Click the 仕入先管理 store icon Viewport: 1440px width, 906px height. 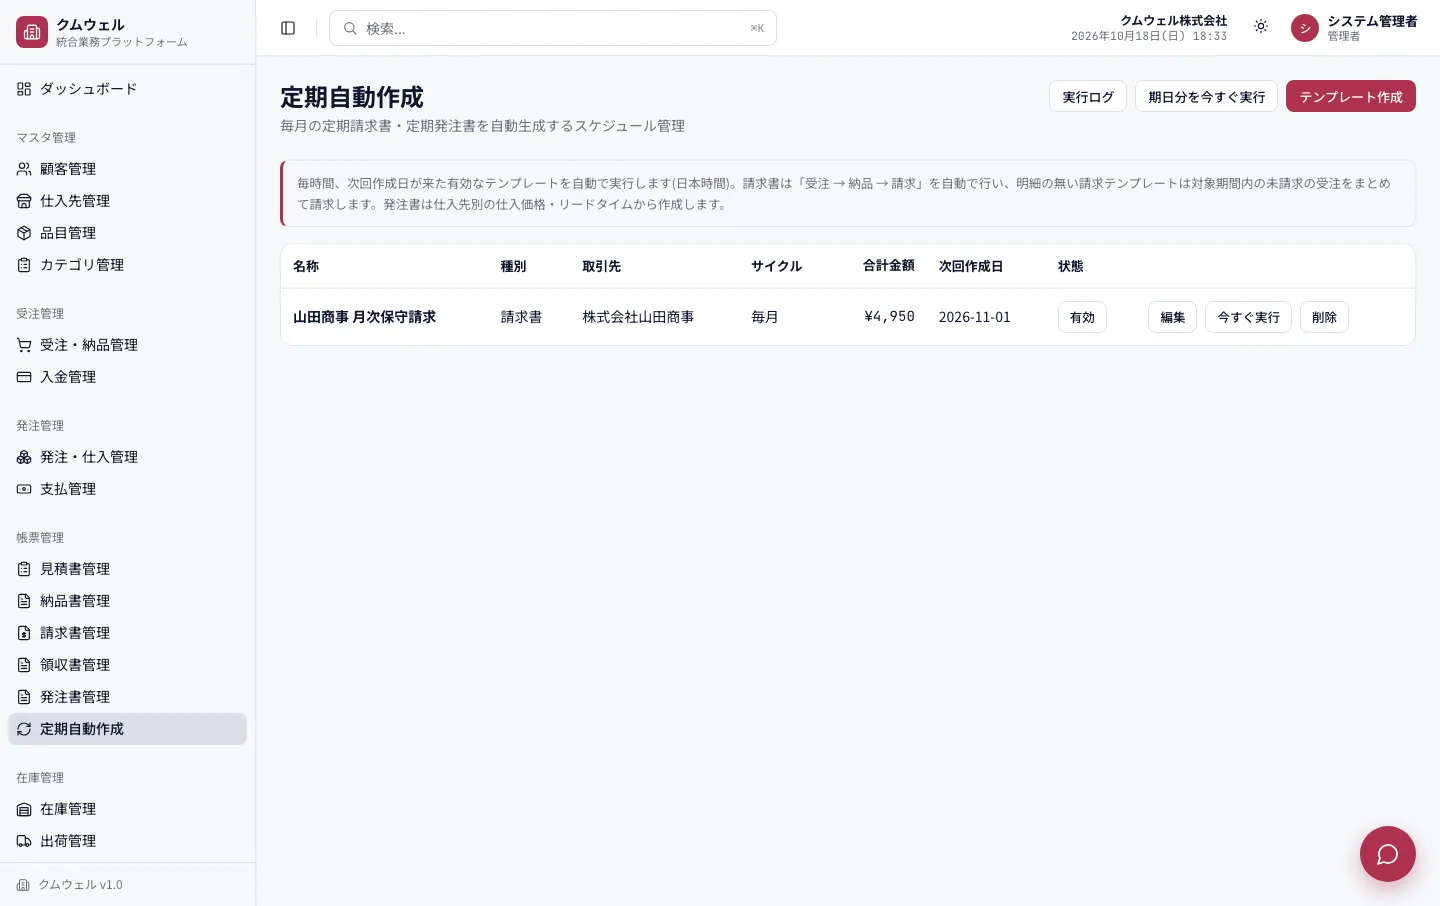(x=24, y=201)
